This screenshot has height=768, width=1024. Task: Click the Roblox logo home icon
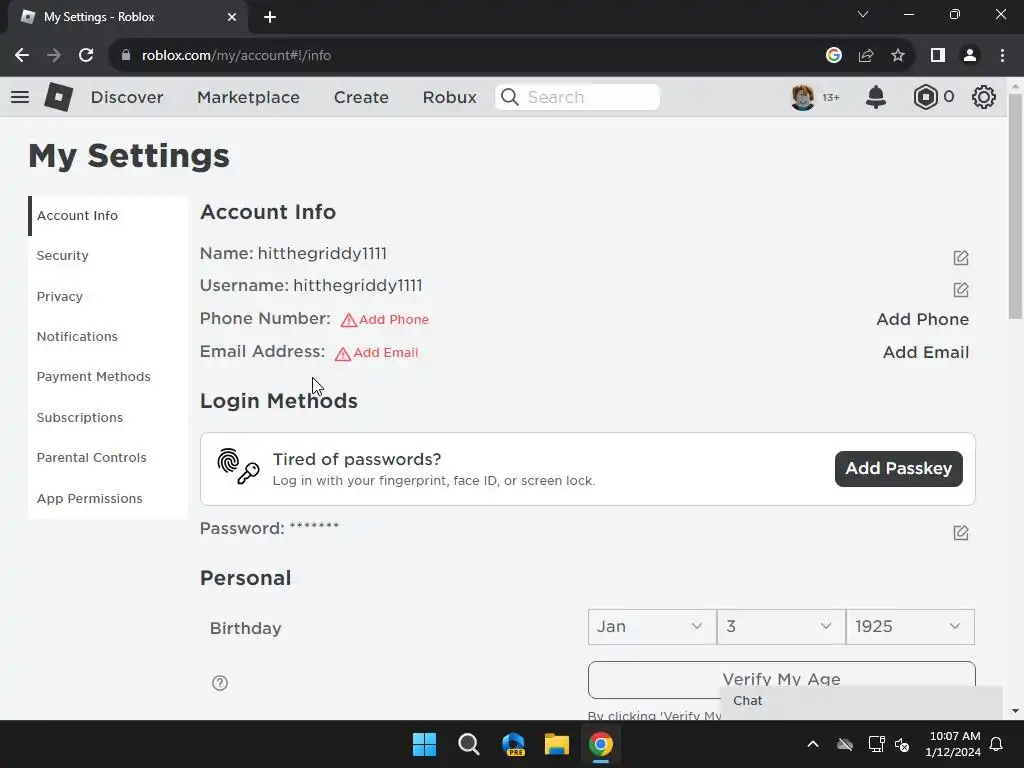point(58,97)
